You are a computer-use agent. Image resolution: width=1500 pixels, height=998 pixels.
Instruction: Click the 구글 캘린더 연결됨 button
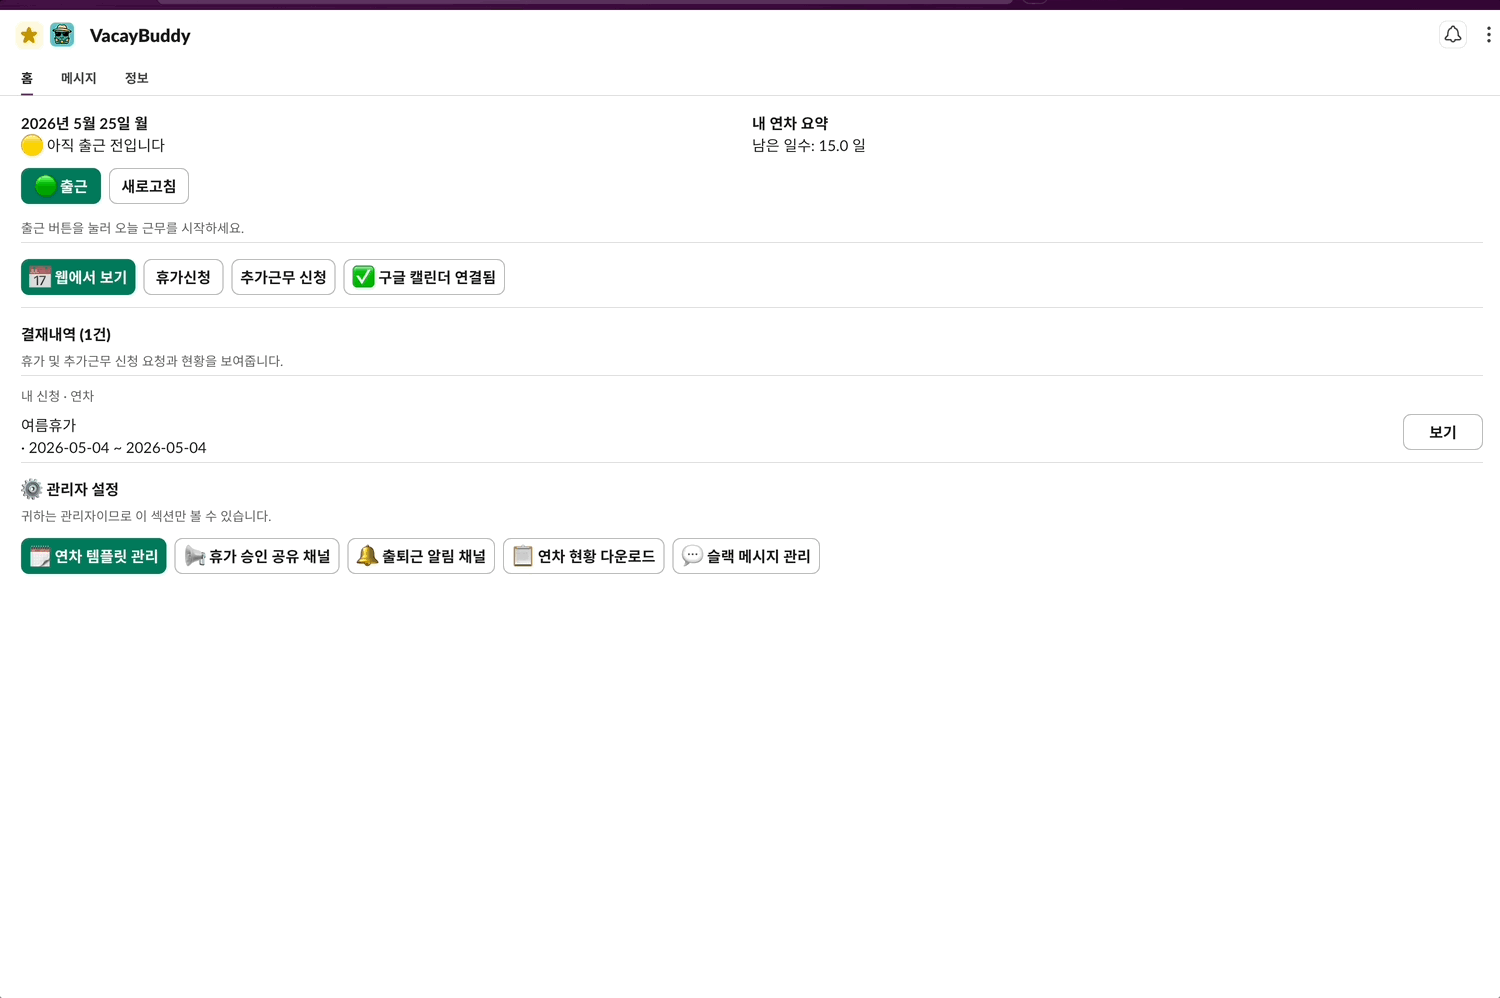[424, 277]
